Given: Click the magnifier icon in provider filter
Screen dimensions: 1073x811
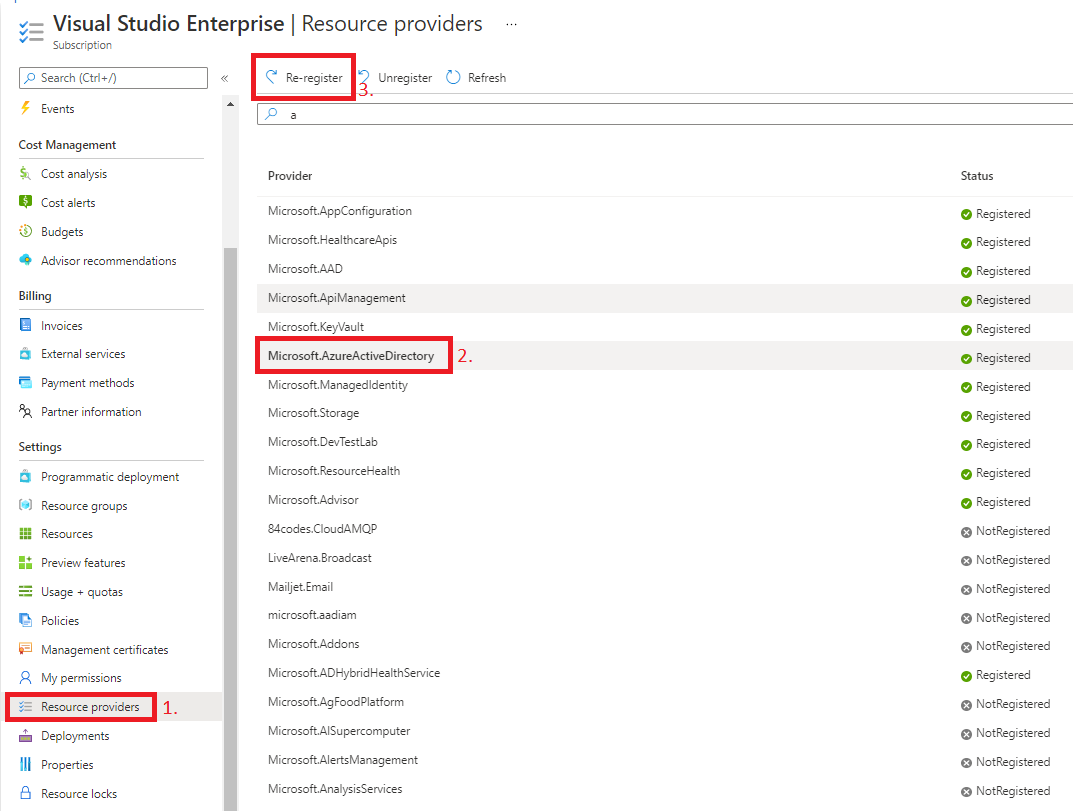Looking at the screenshot, I should (272, 113).
